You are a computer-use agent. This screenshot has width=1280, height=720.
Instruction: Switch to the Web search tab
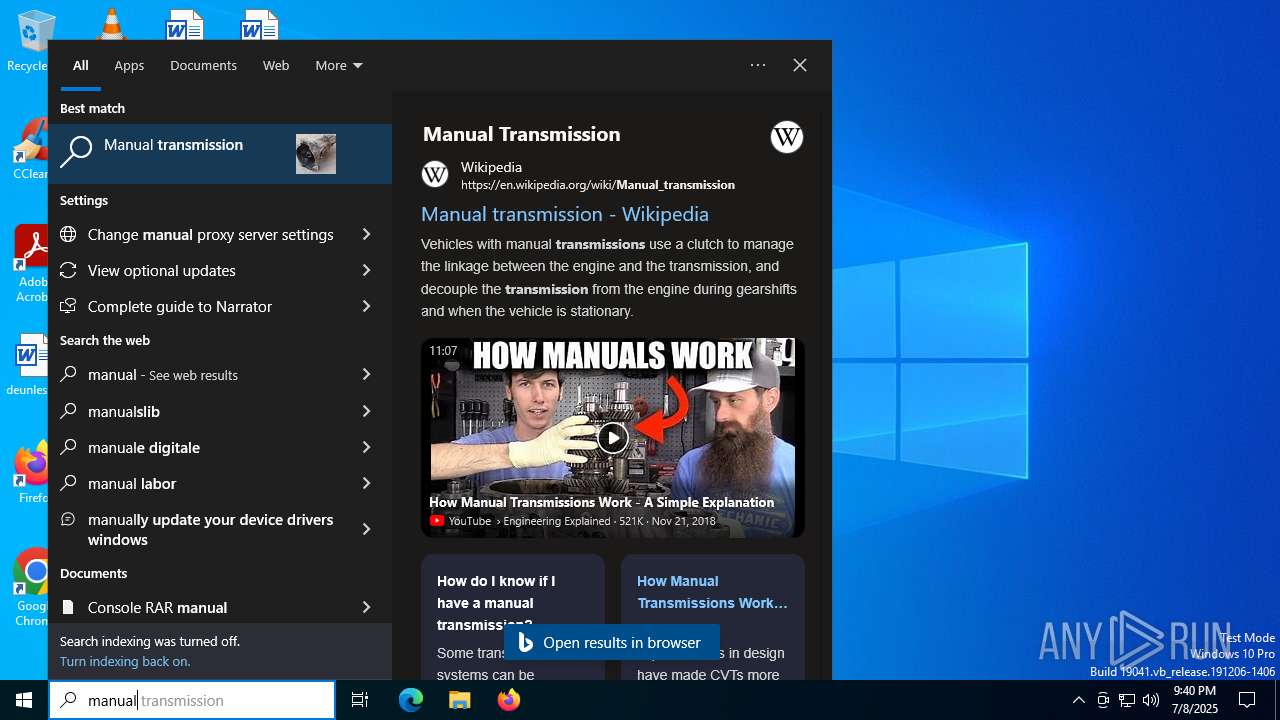(276, 65)
